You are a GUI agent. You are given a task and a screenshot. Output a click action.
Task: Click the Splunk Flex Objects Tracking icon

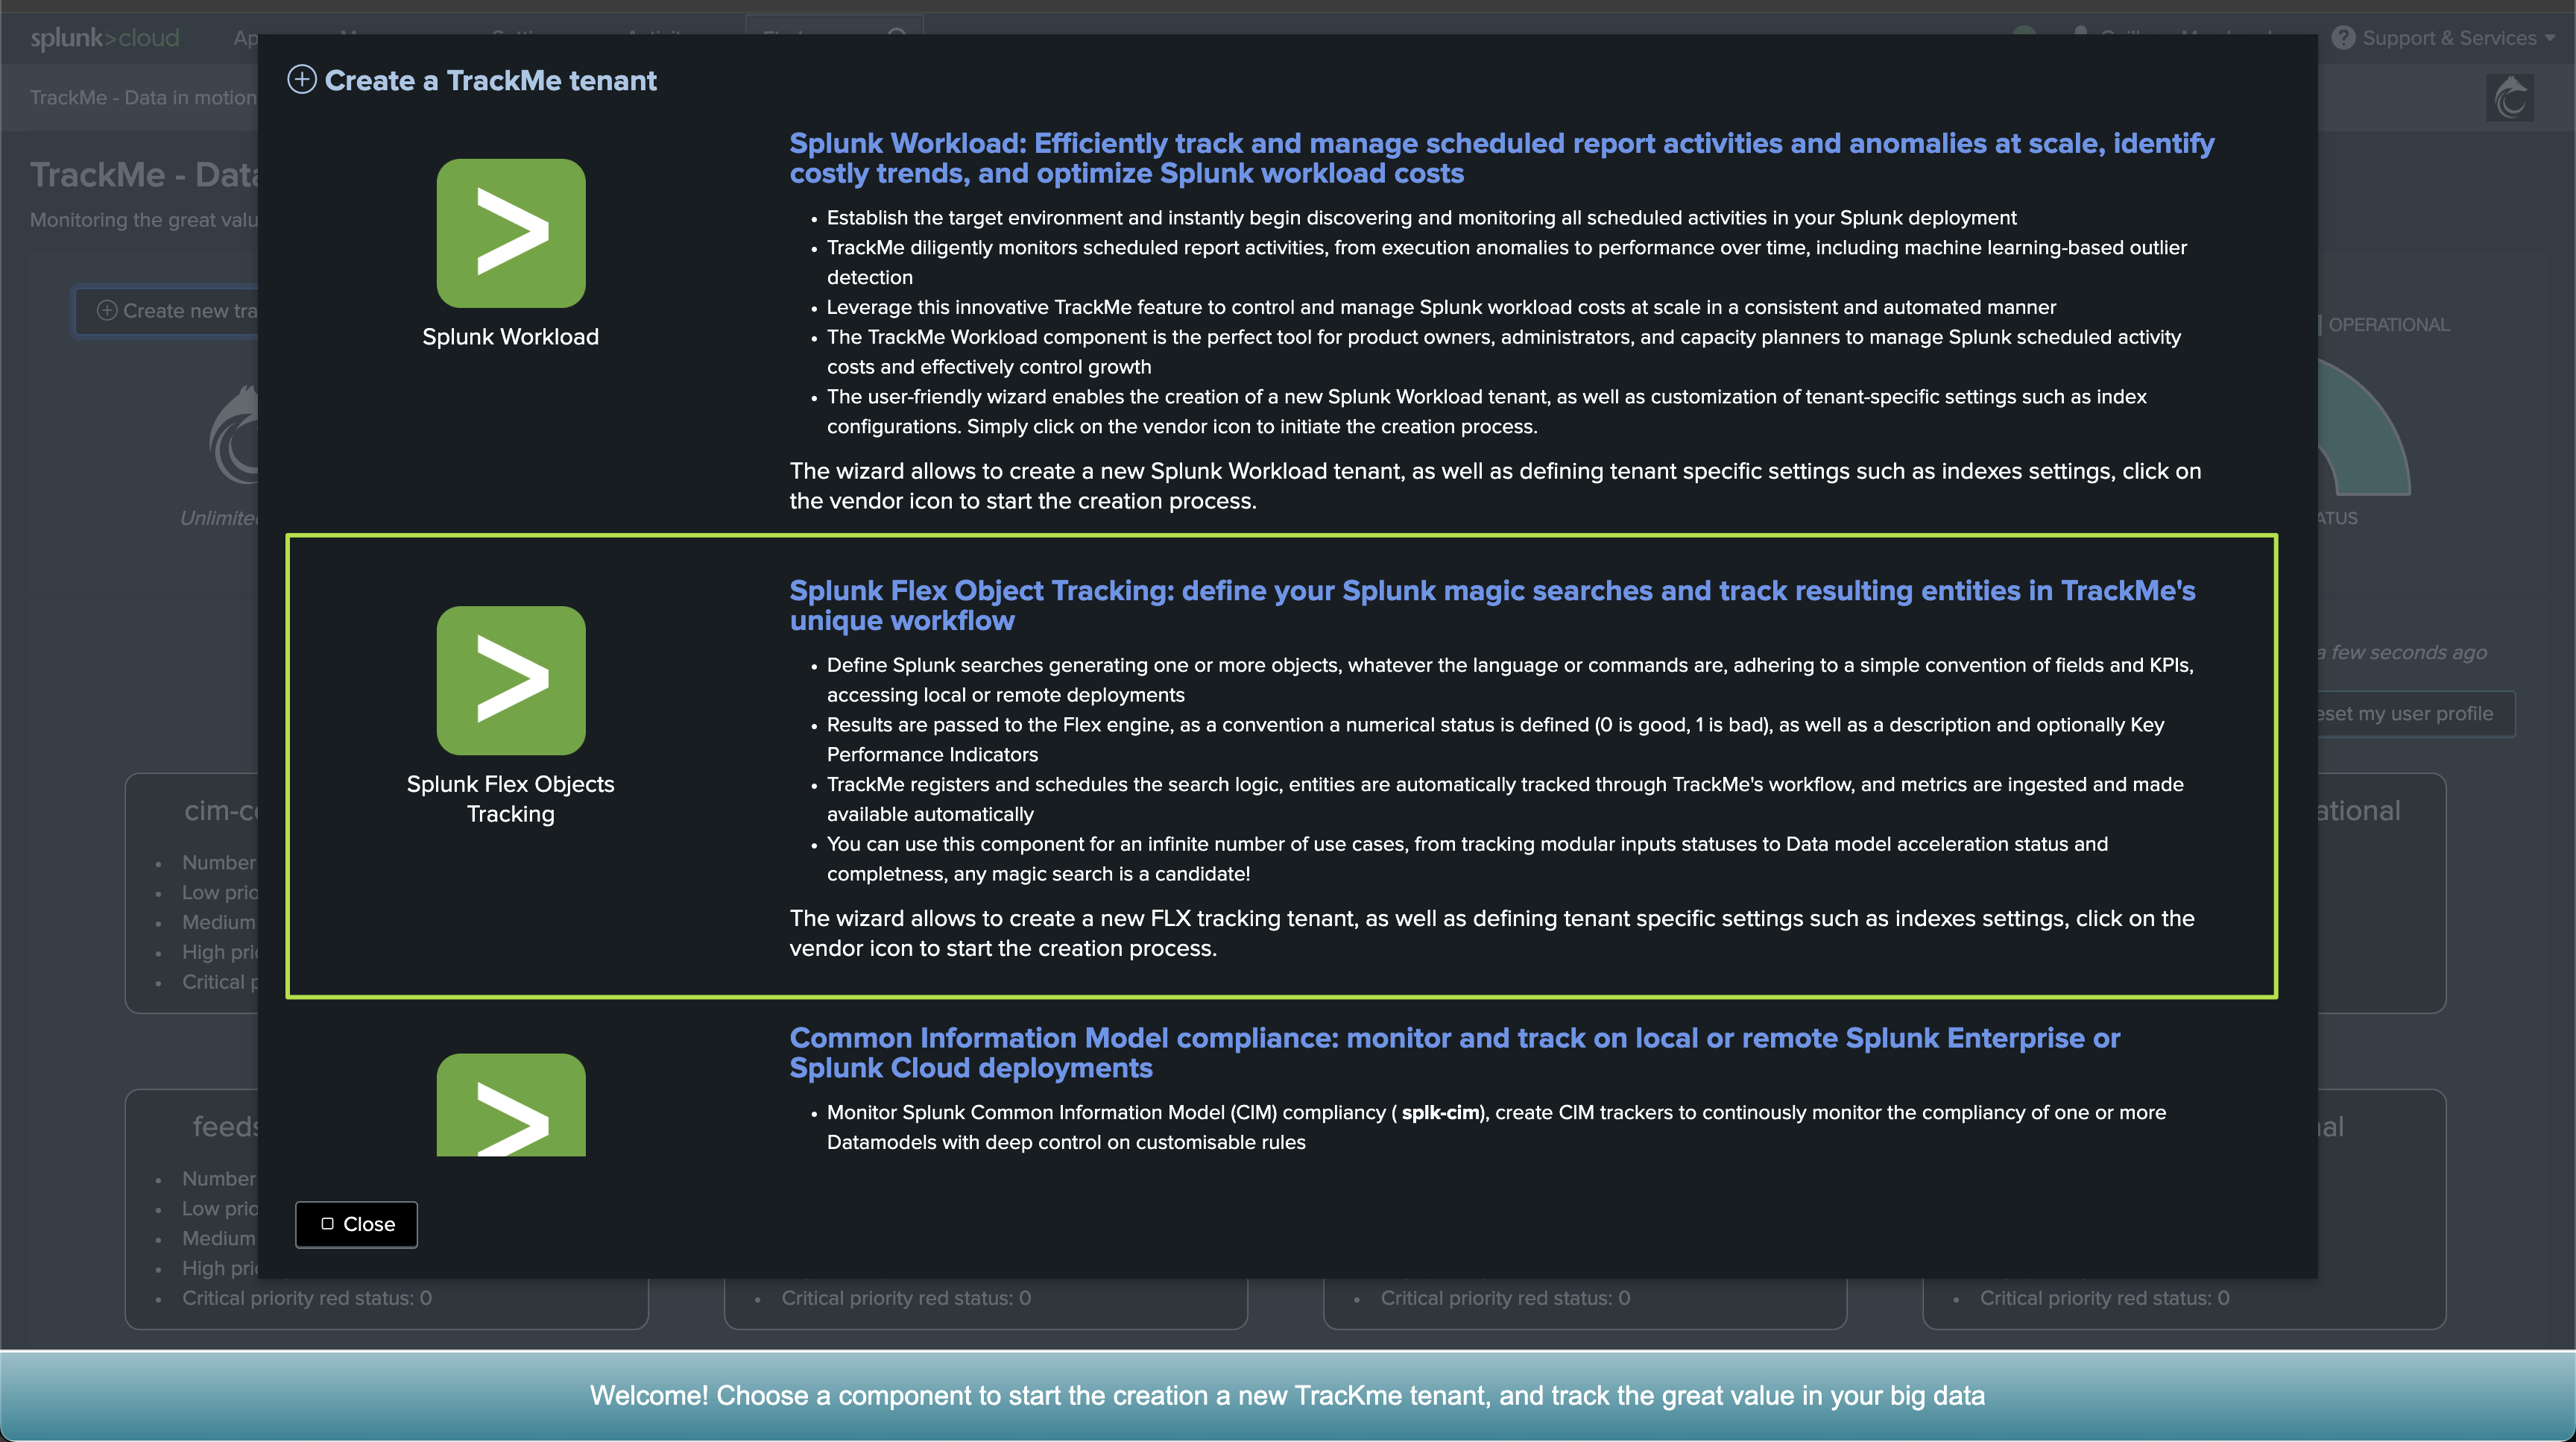[510, 680]
